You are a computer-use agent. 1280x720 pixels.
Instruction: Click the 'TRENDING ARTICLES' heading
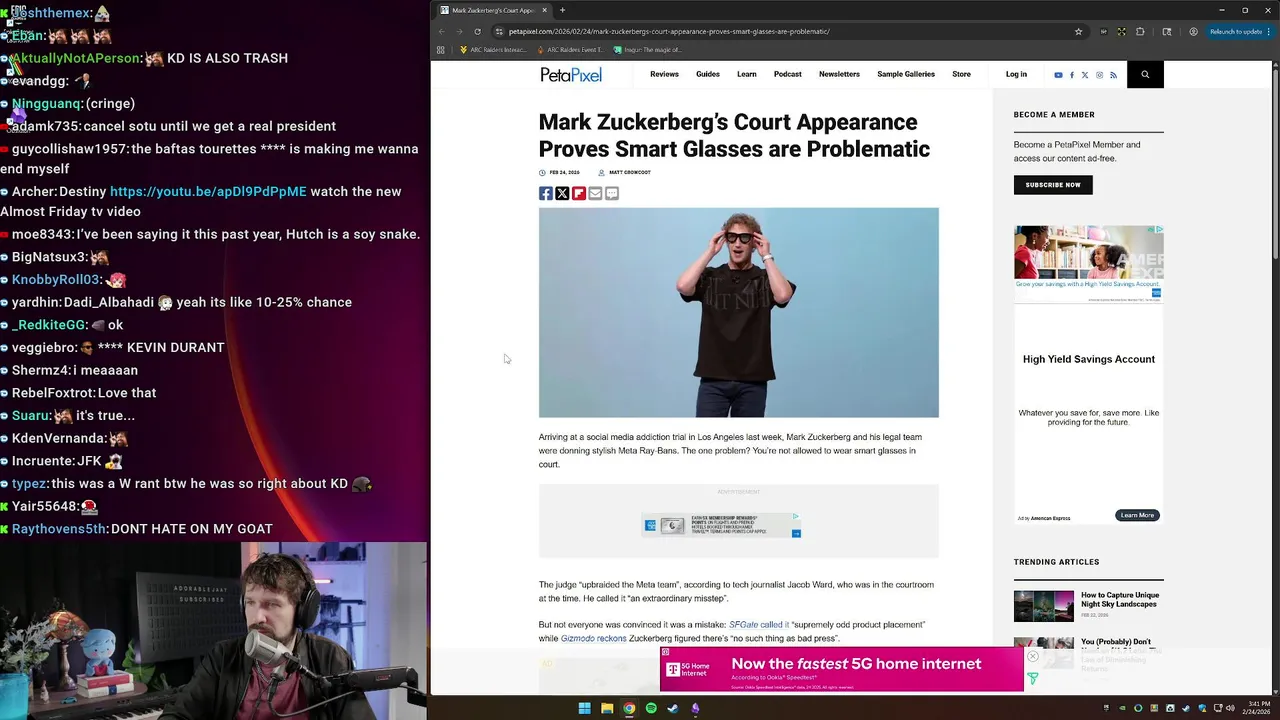[x=1056, y=562]
